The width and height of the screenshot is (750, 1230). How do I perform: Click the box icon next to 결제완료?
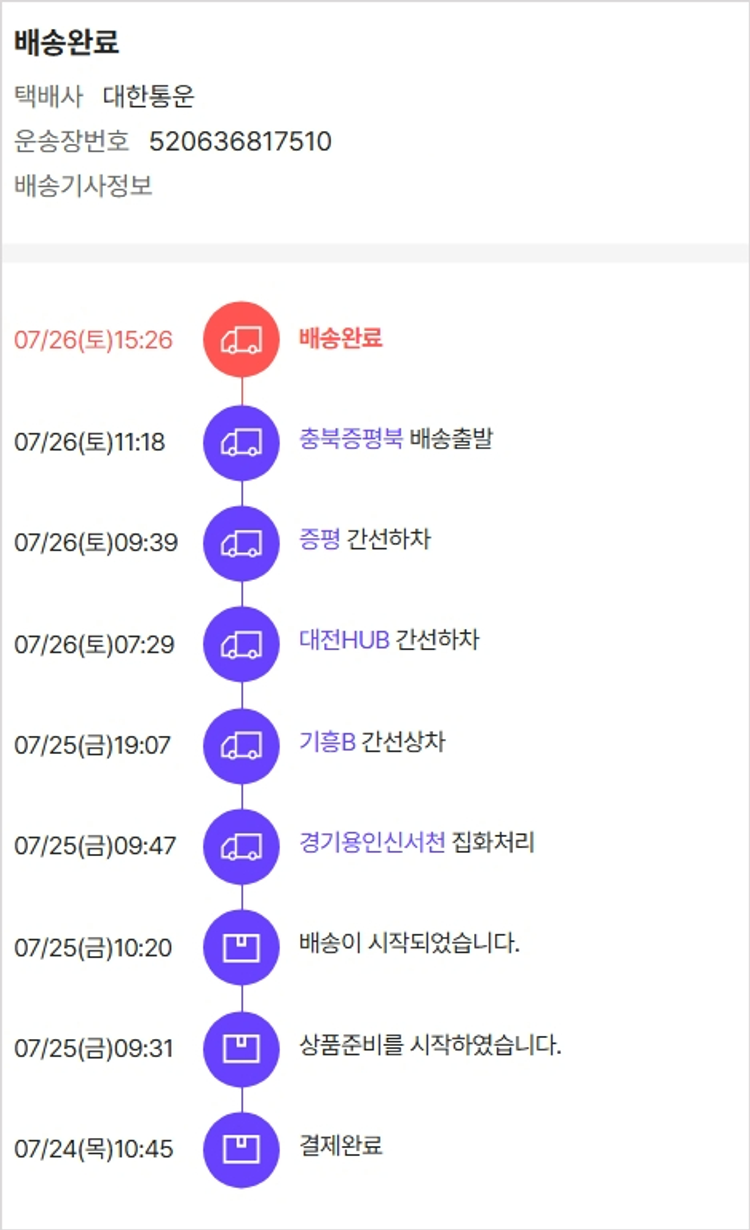[241, 1149]
